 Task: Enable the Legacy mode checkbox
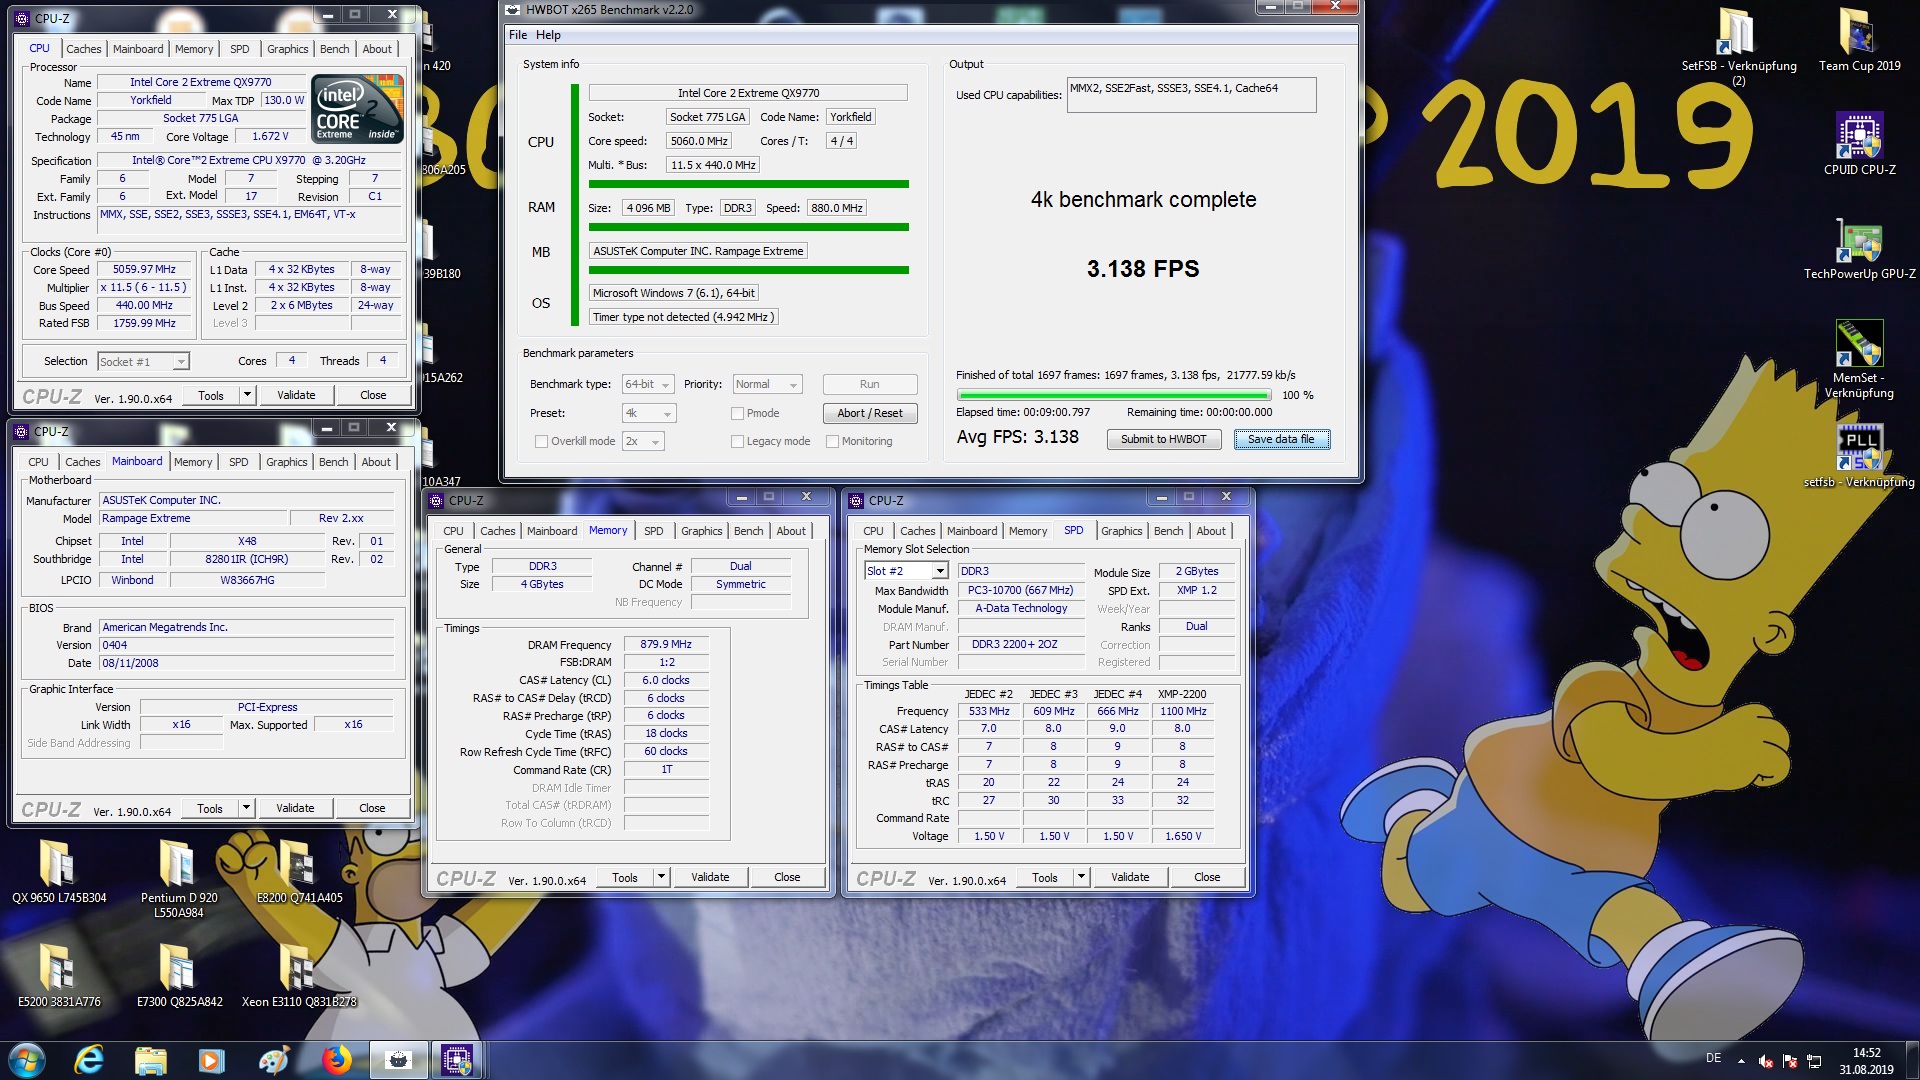point(737,441)
